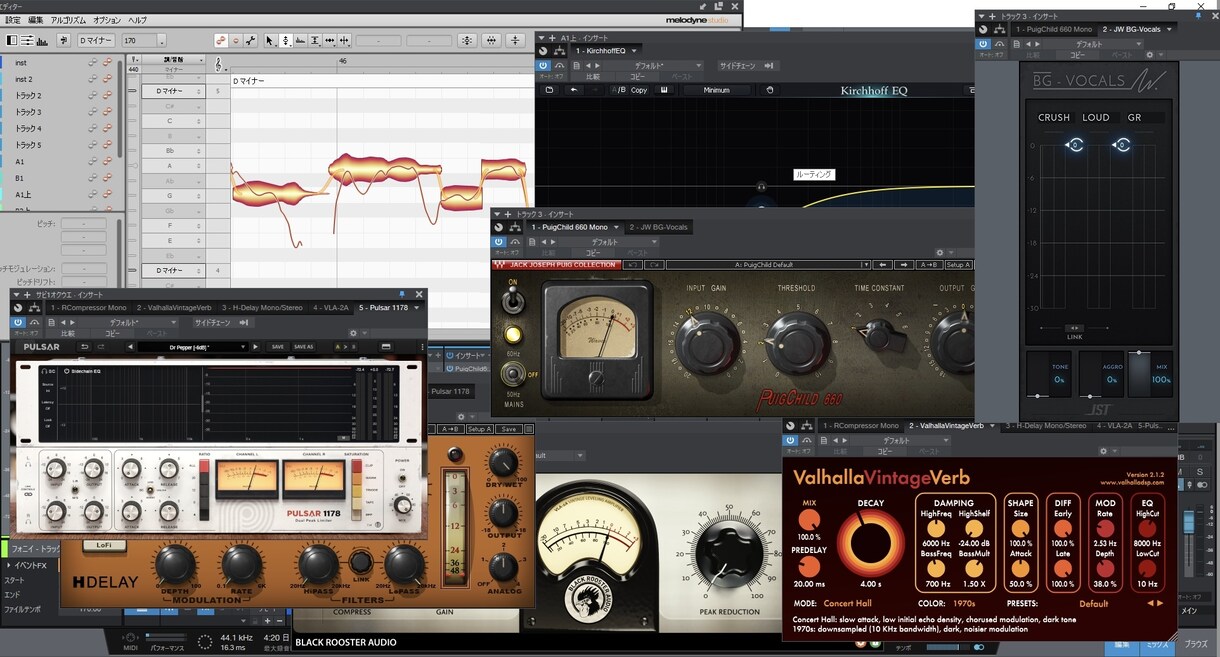Click Kirchhoff EQ Copy button
1220x657 pixels.
639,90
